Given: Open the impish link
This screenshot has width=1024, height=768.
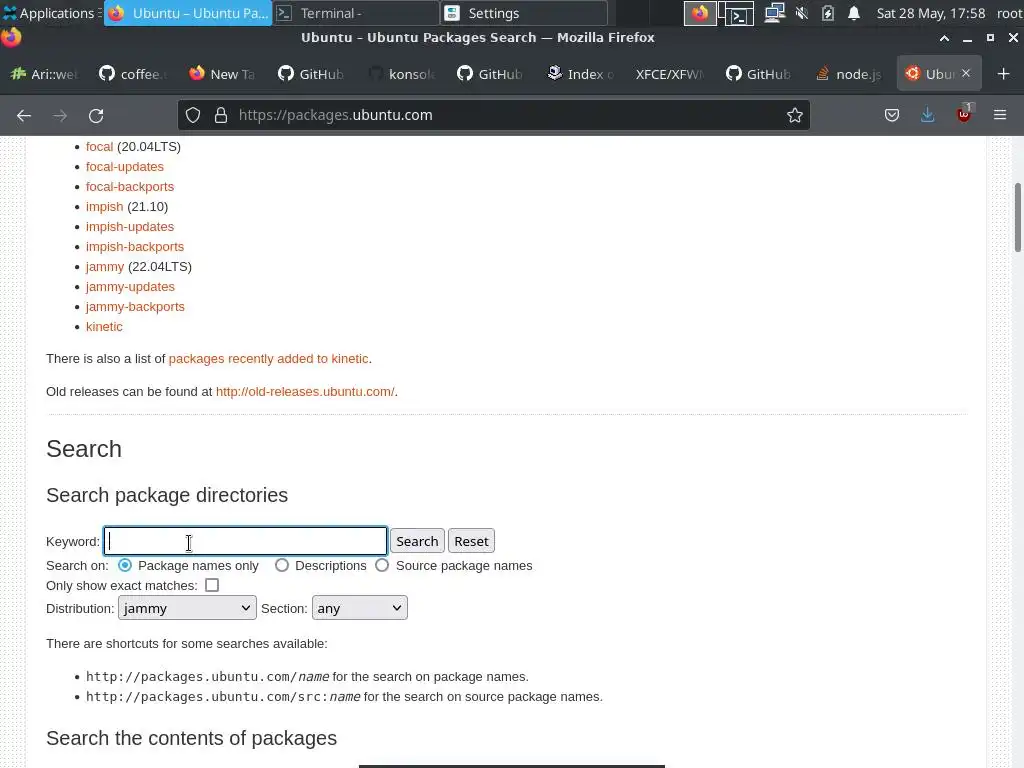Looking at the screenshot, I should coord(104,207).
